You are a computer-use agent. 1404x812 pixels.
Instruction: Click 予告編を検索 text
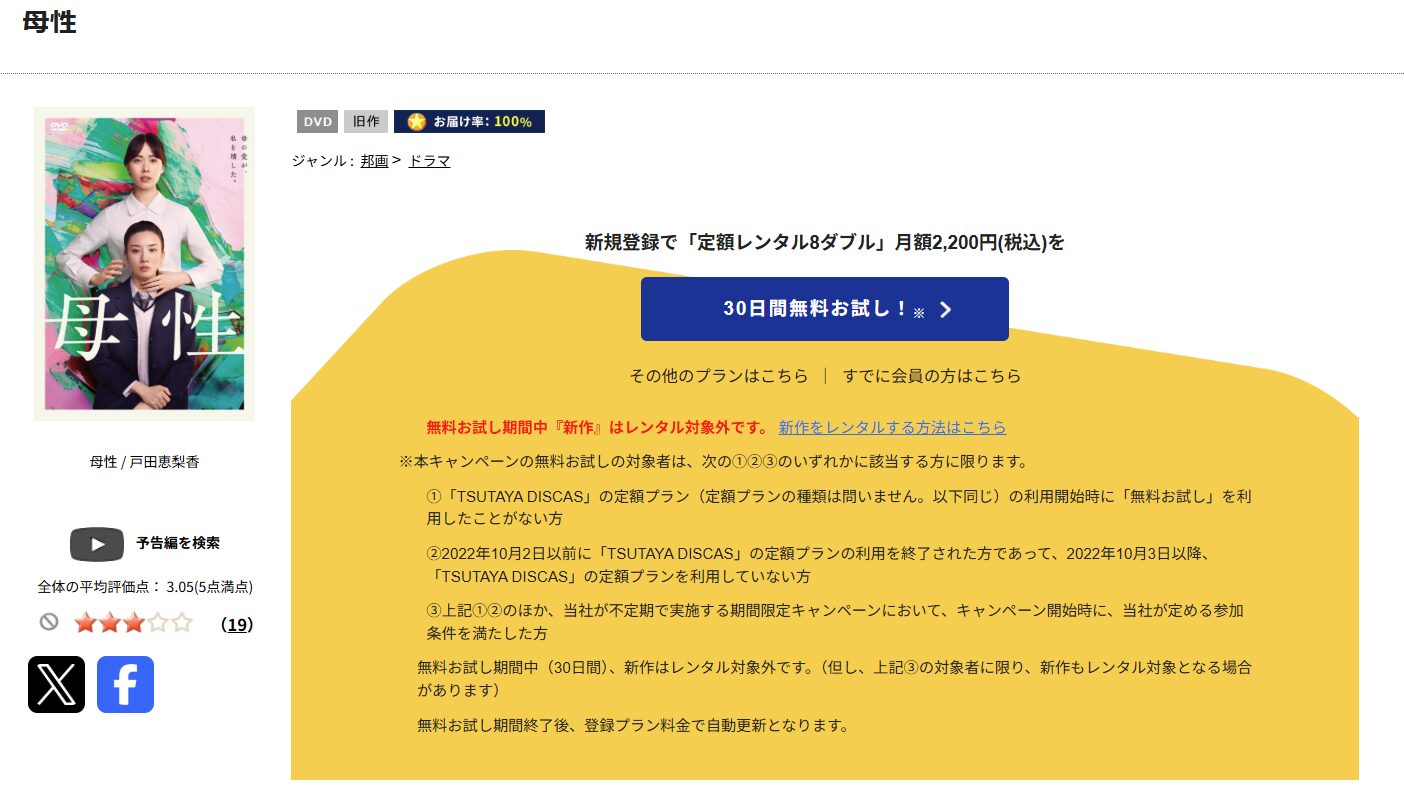click(178, 543)
